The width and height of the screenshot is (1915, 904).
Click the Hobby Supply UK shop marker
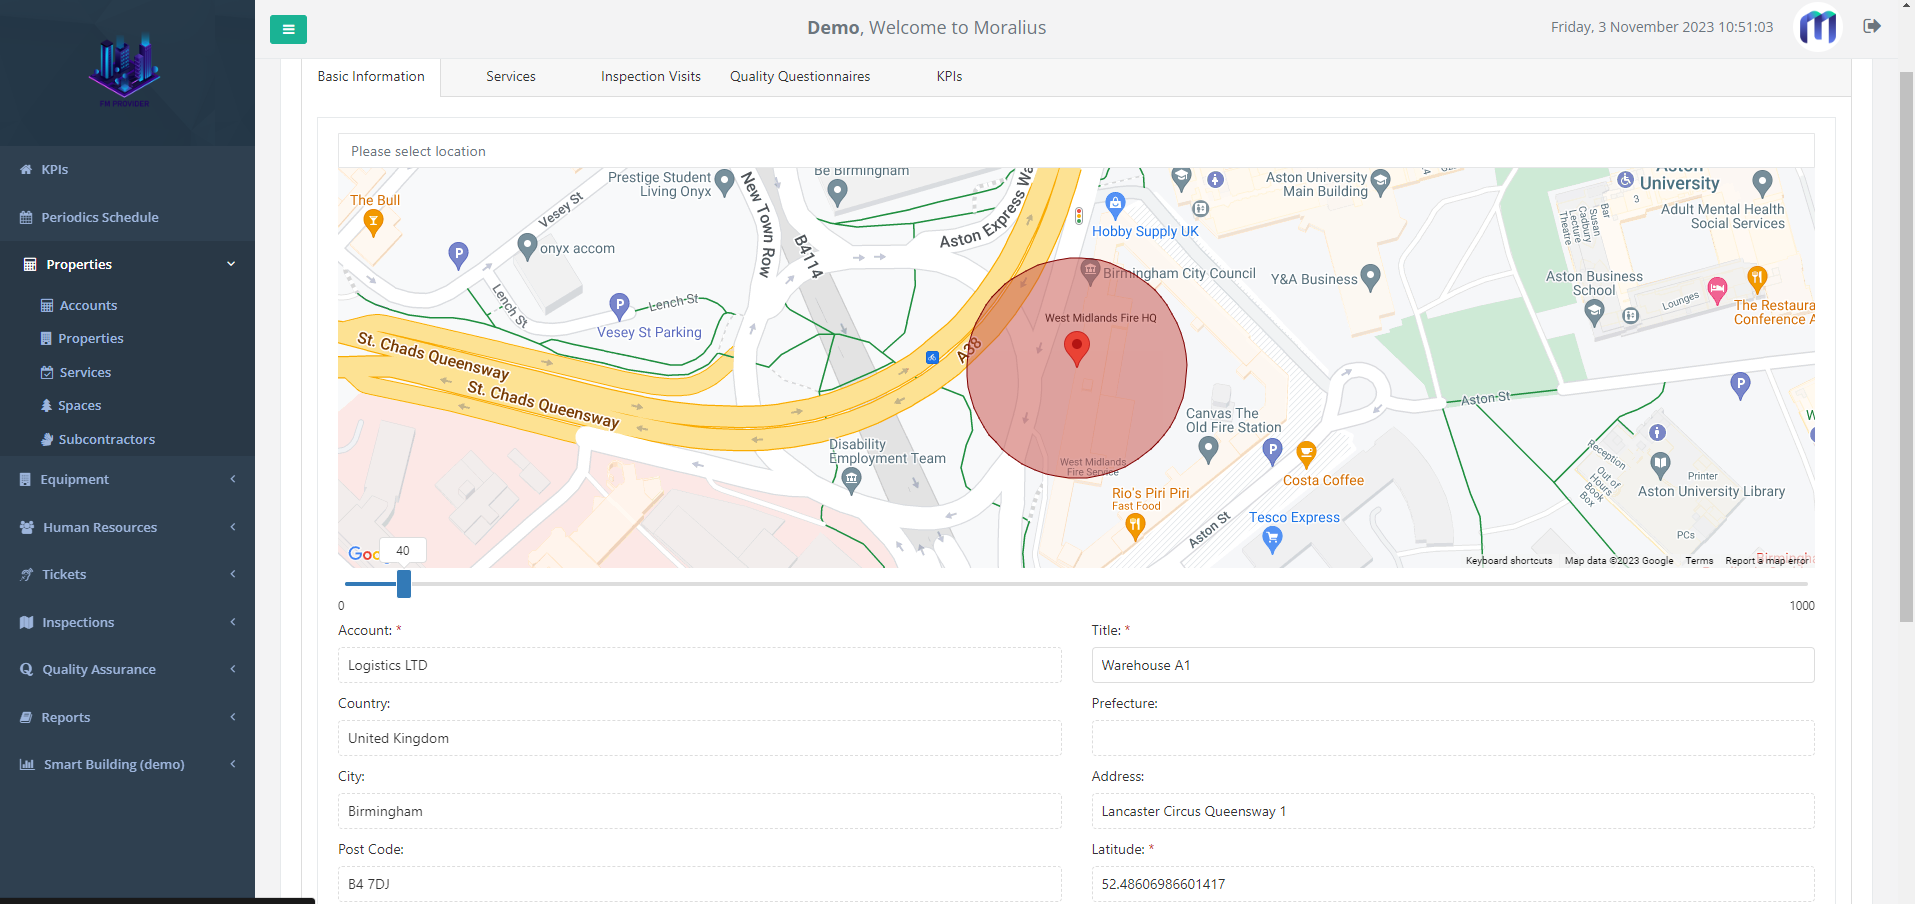(1116, 207)
